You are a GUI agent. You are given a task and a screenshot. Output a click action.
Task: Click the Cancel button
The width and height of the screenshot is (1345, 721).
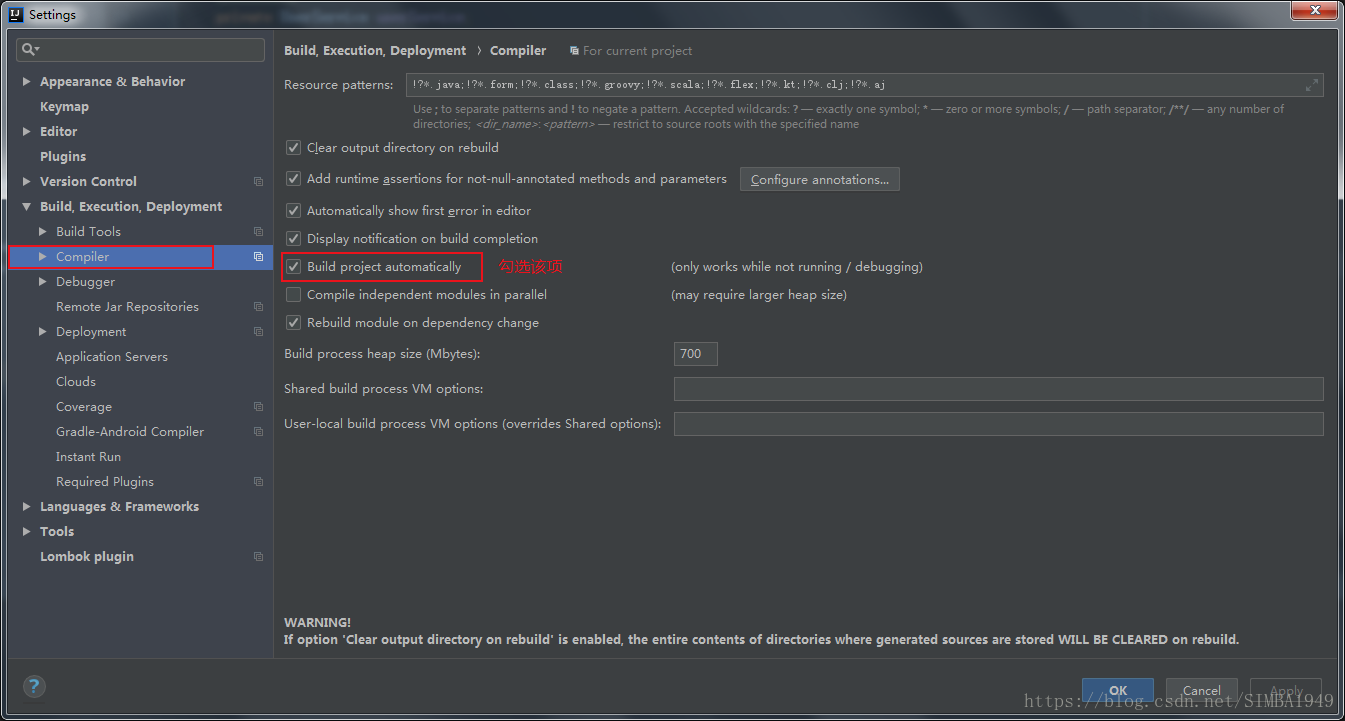point(1202,690)
